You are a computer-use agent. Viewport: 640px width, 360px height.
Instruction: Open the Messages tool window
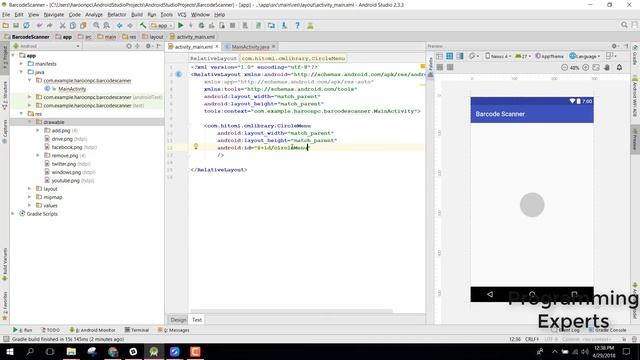[174, 330]
